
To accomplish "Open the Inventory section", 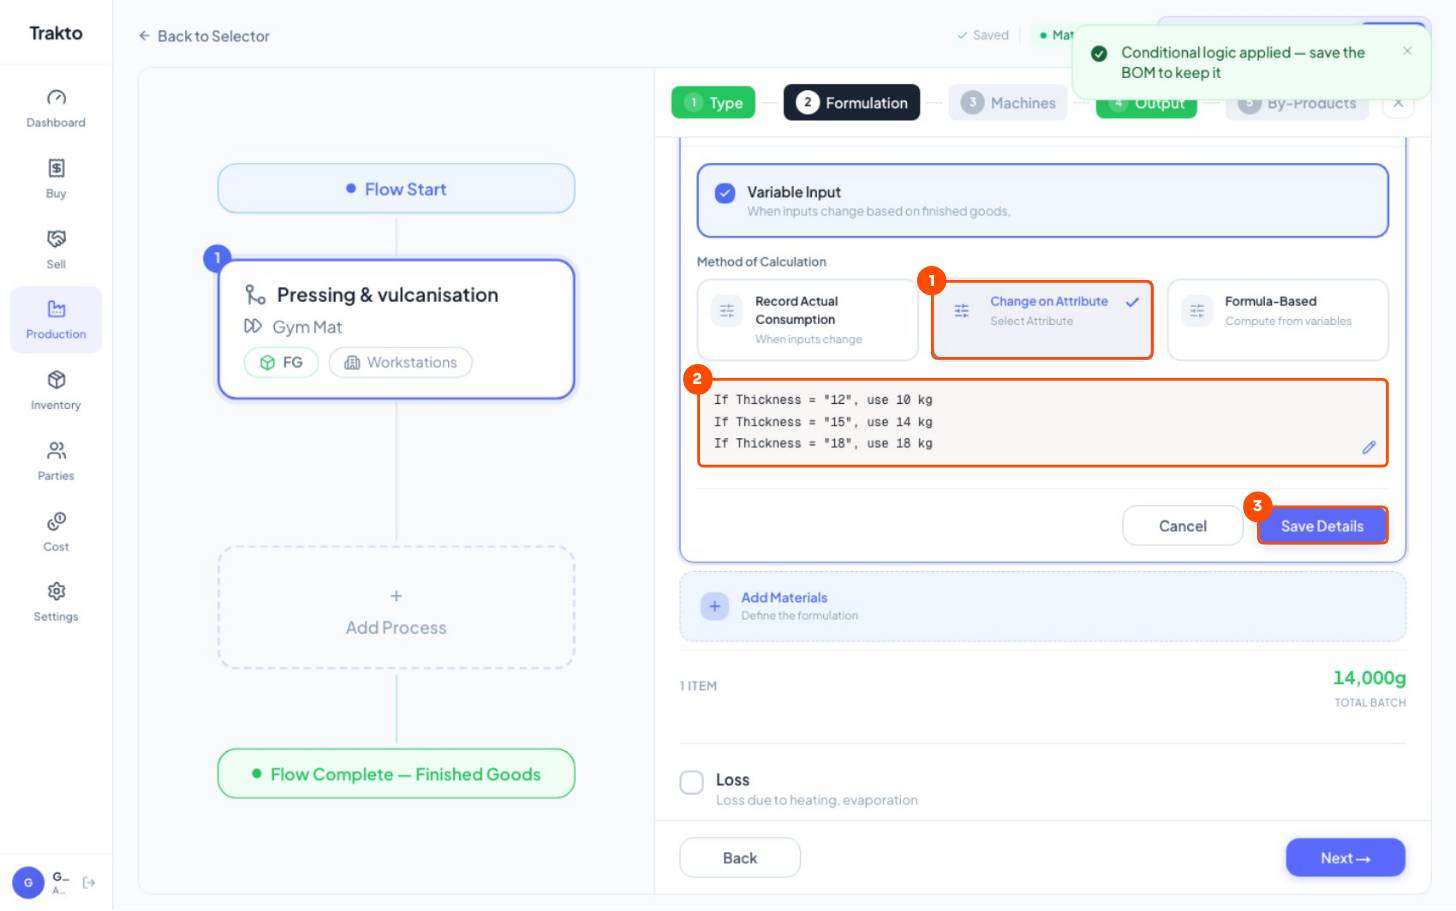I will pos(56,391).
